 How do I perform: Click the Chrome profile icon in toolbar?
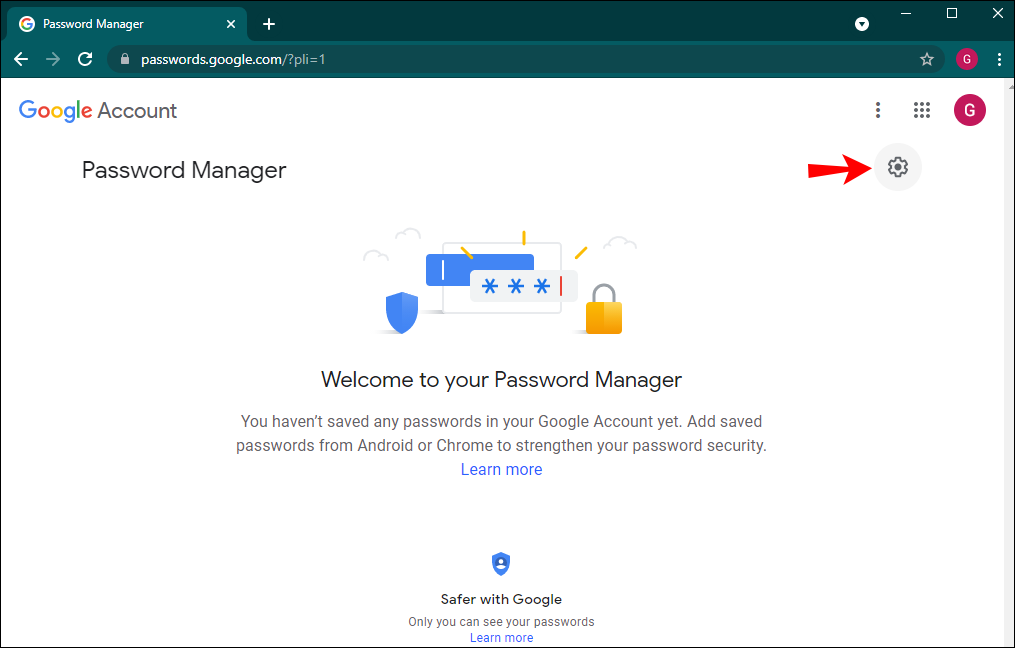tap(966, 60)
